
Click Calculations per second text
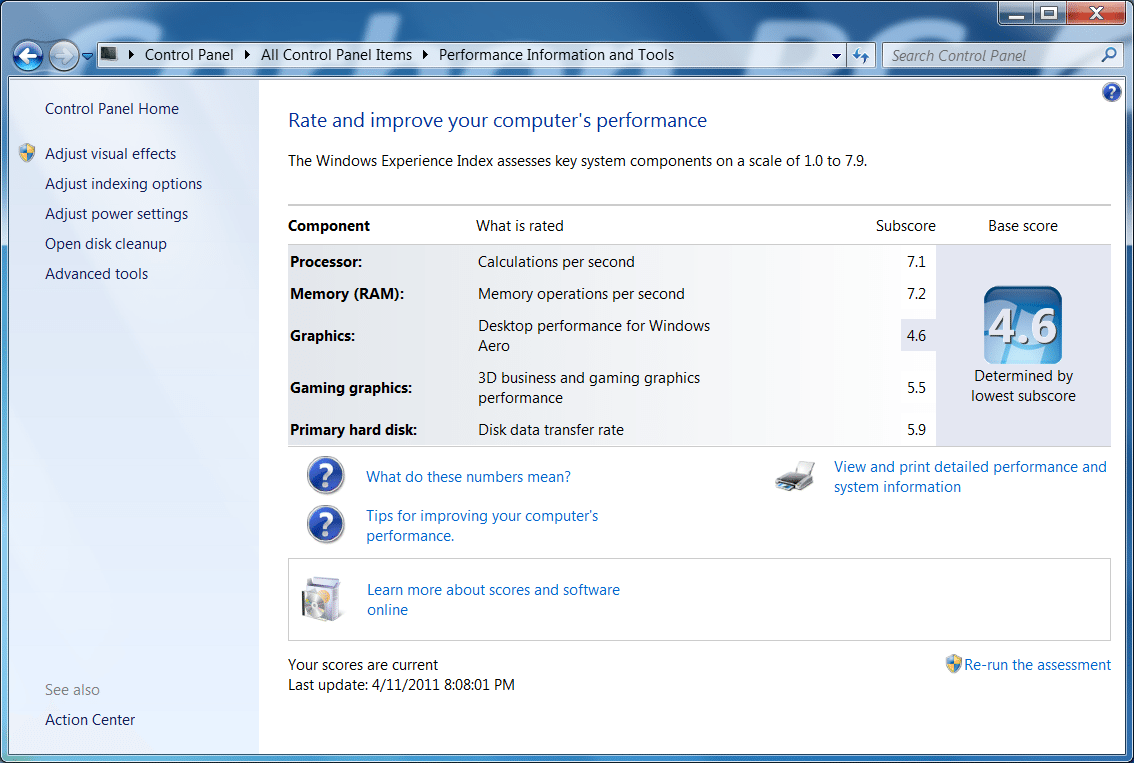[x=556, y=262]
